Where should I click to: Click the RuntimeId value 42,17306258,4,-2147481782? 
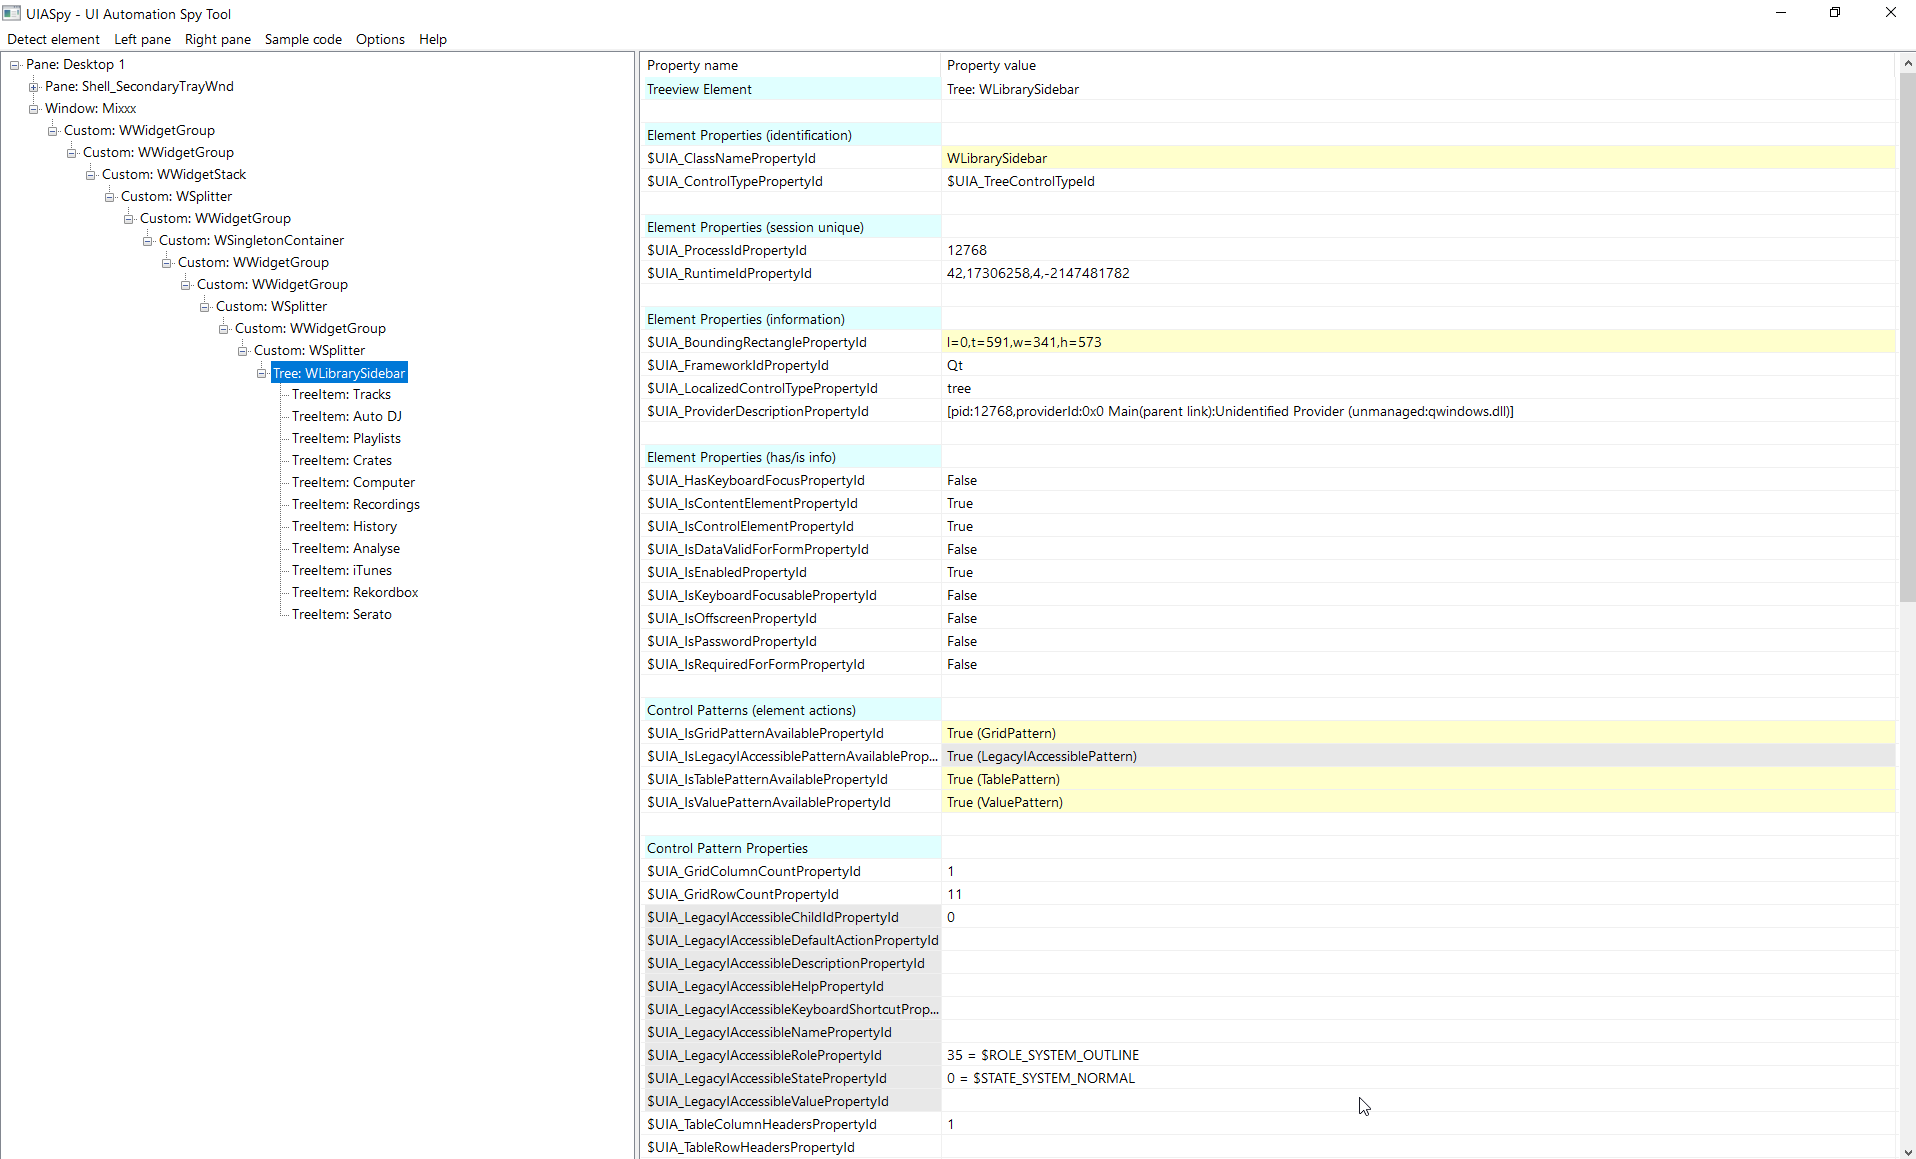click(1038, 274)
